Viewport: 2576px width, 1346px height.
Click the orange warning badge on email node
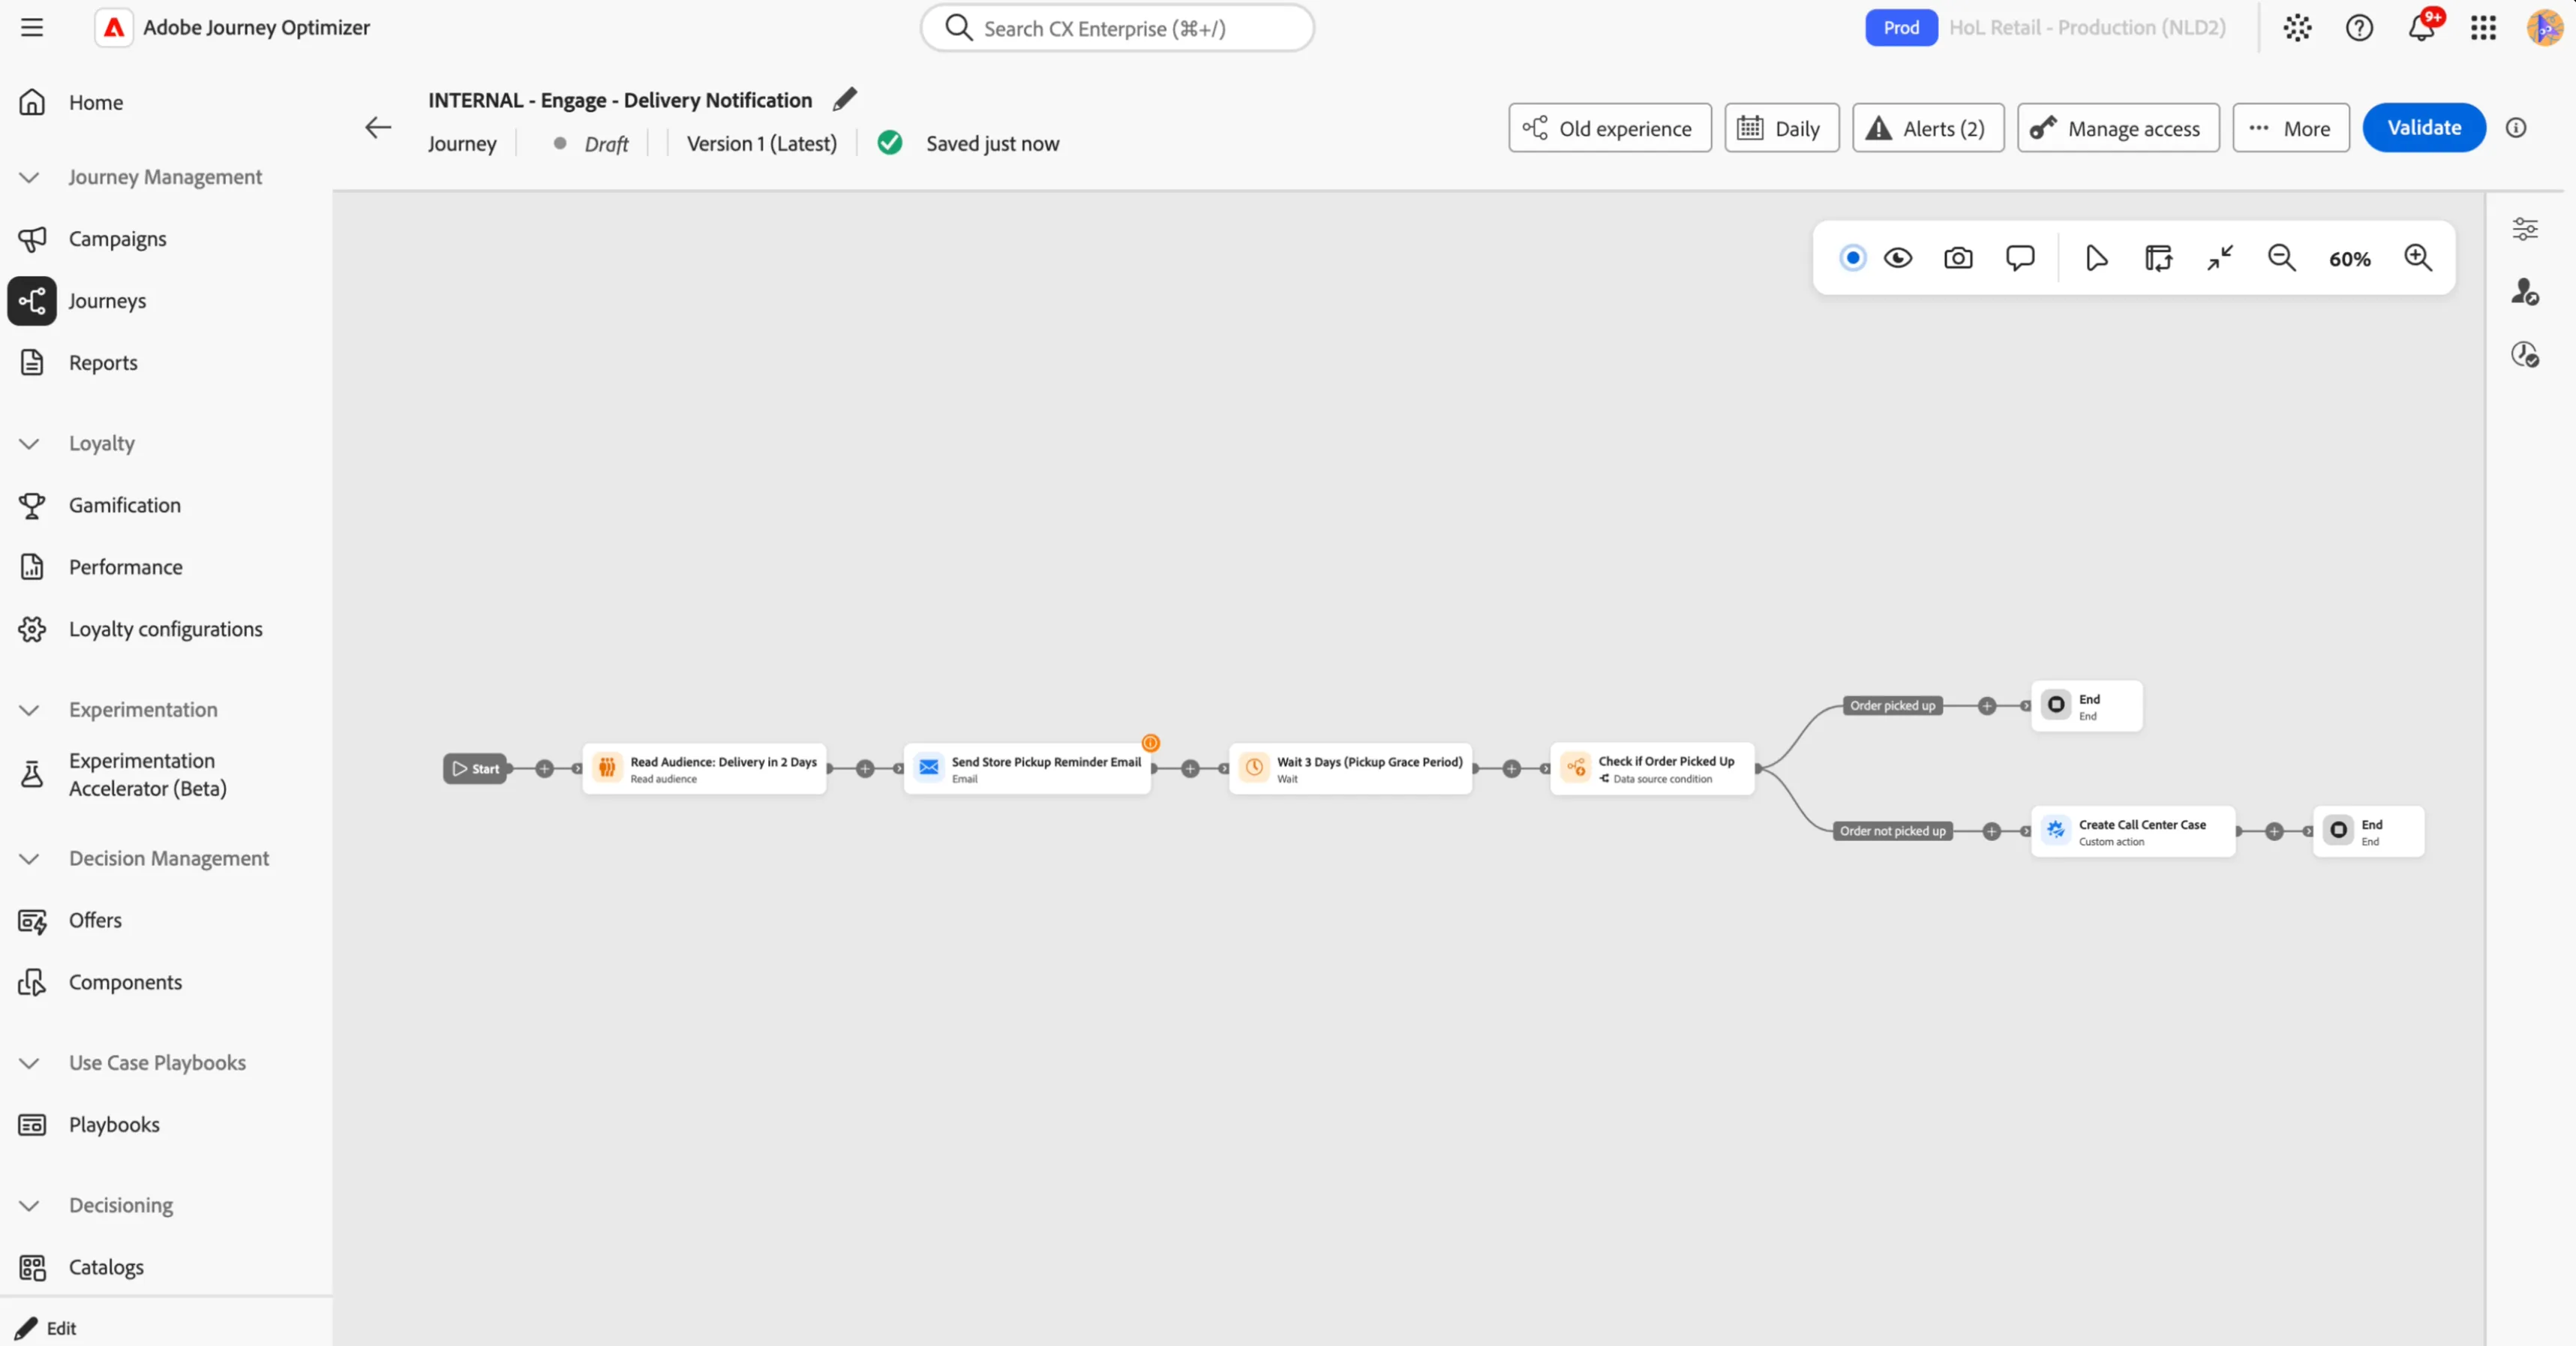(x=1151, y=743)
